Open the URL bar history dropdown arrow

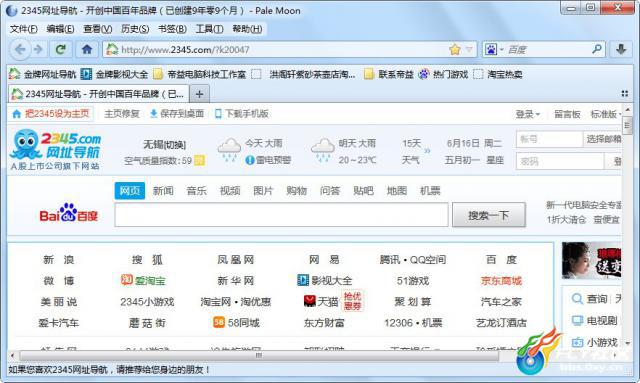click(x=469, y=50)
